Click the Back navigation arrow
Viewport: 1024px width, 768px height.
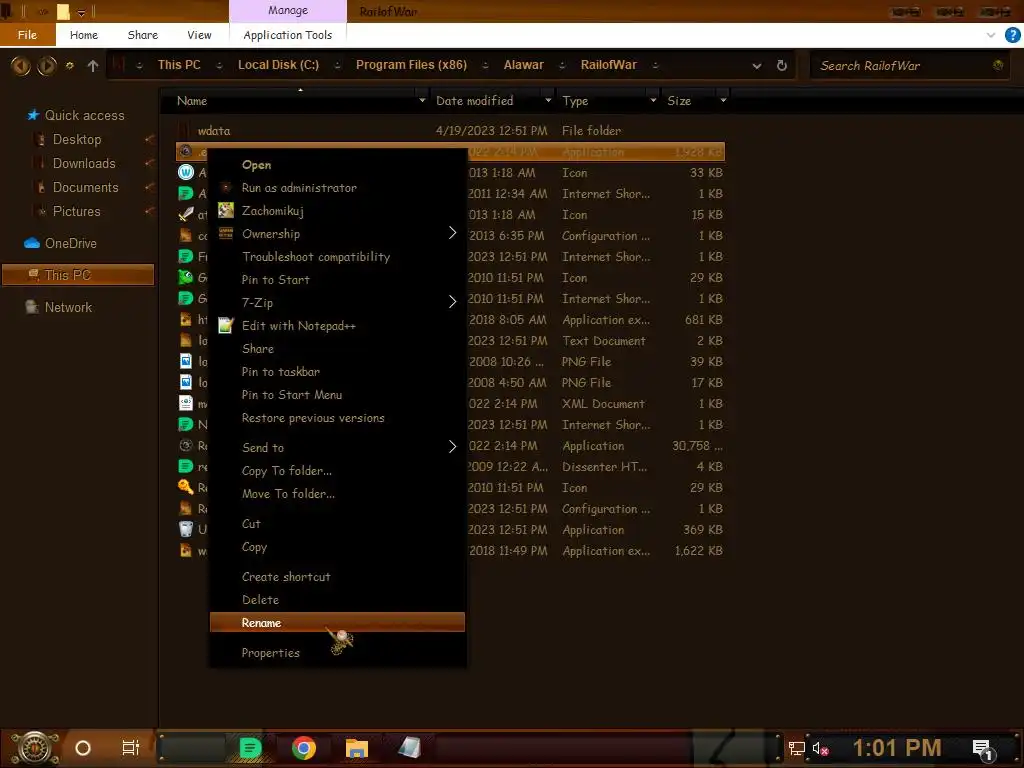(20, 65)
